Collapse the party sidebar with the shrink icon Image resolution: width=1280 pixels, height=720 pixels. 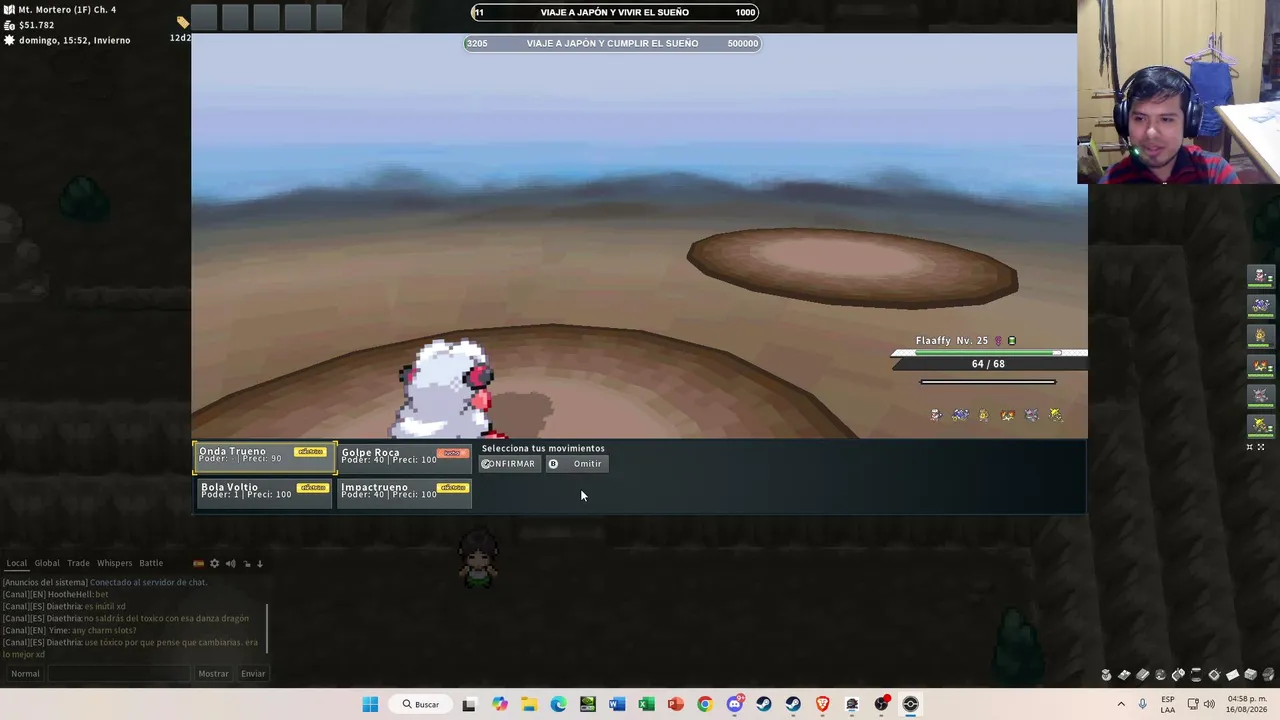click(x=1249, y=447)
